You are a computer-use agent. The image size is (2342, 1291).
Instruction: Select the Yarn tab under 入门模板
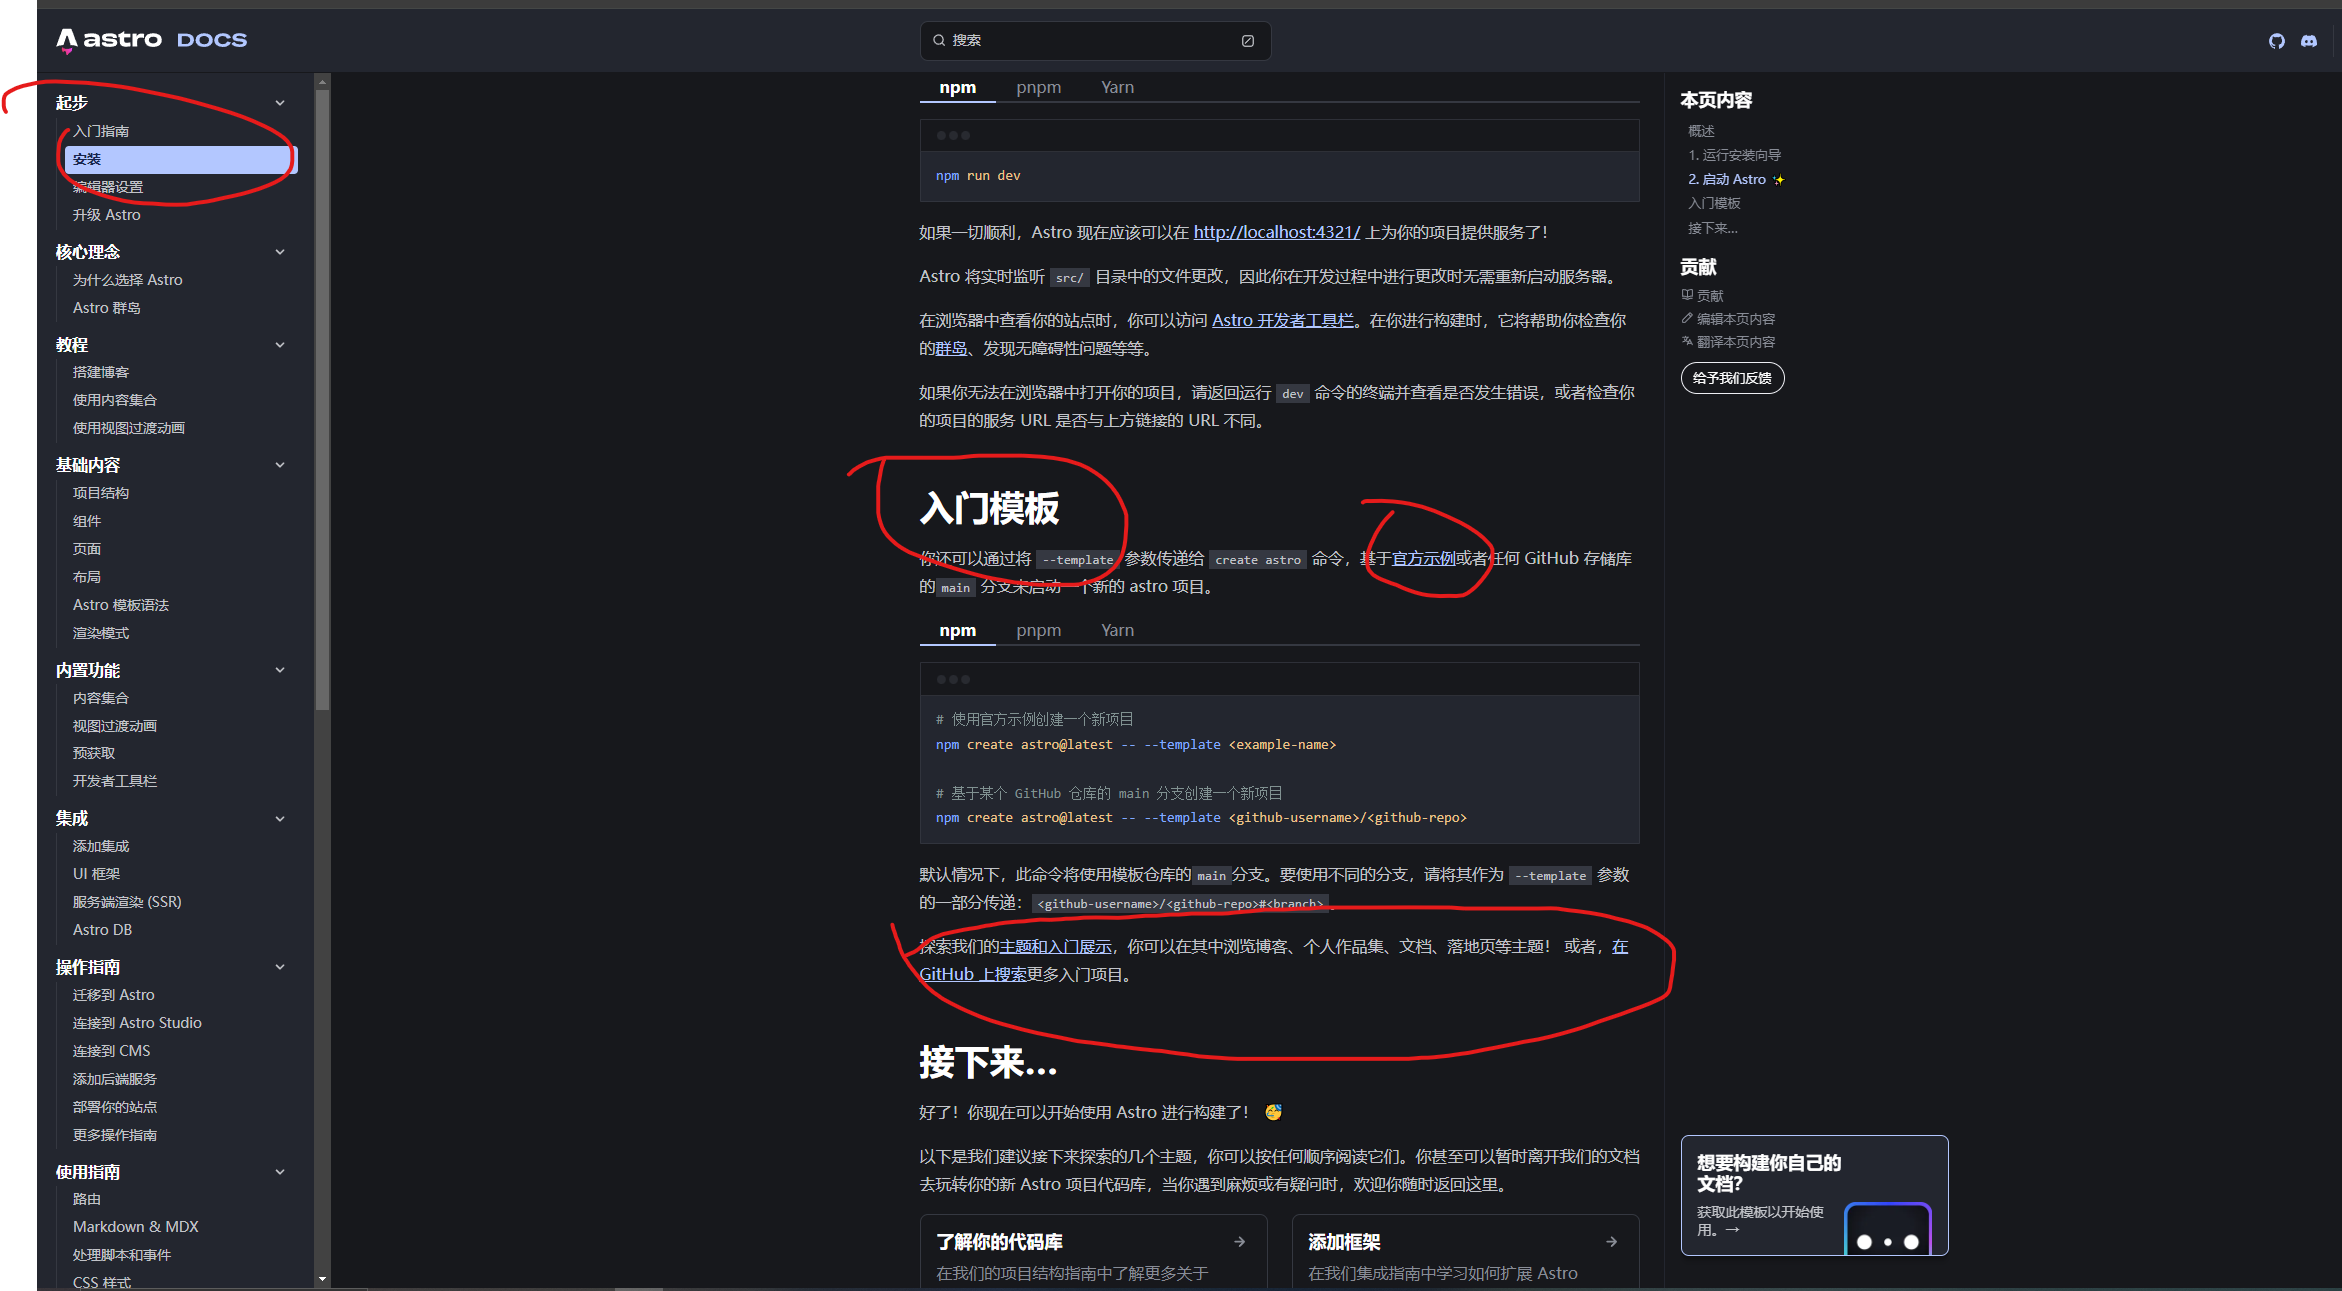[1117, 631]
